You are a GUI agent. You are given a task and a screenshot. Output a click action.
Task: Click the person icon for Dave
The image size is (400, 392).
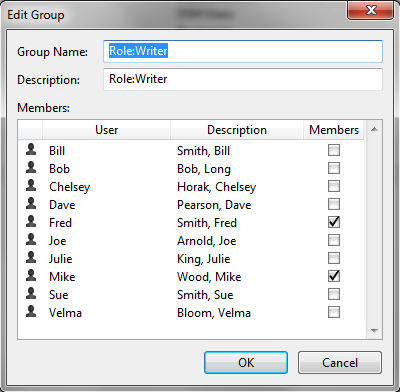coord(31,203)
